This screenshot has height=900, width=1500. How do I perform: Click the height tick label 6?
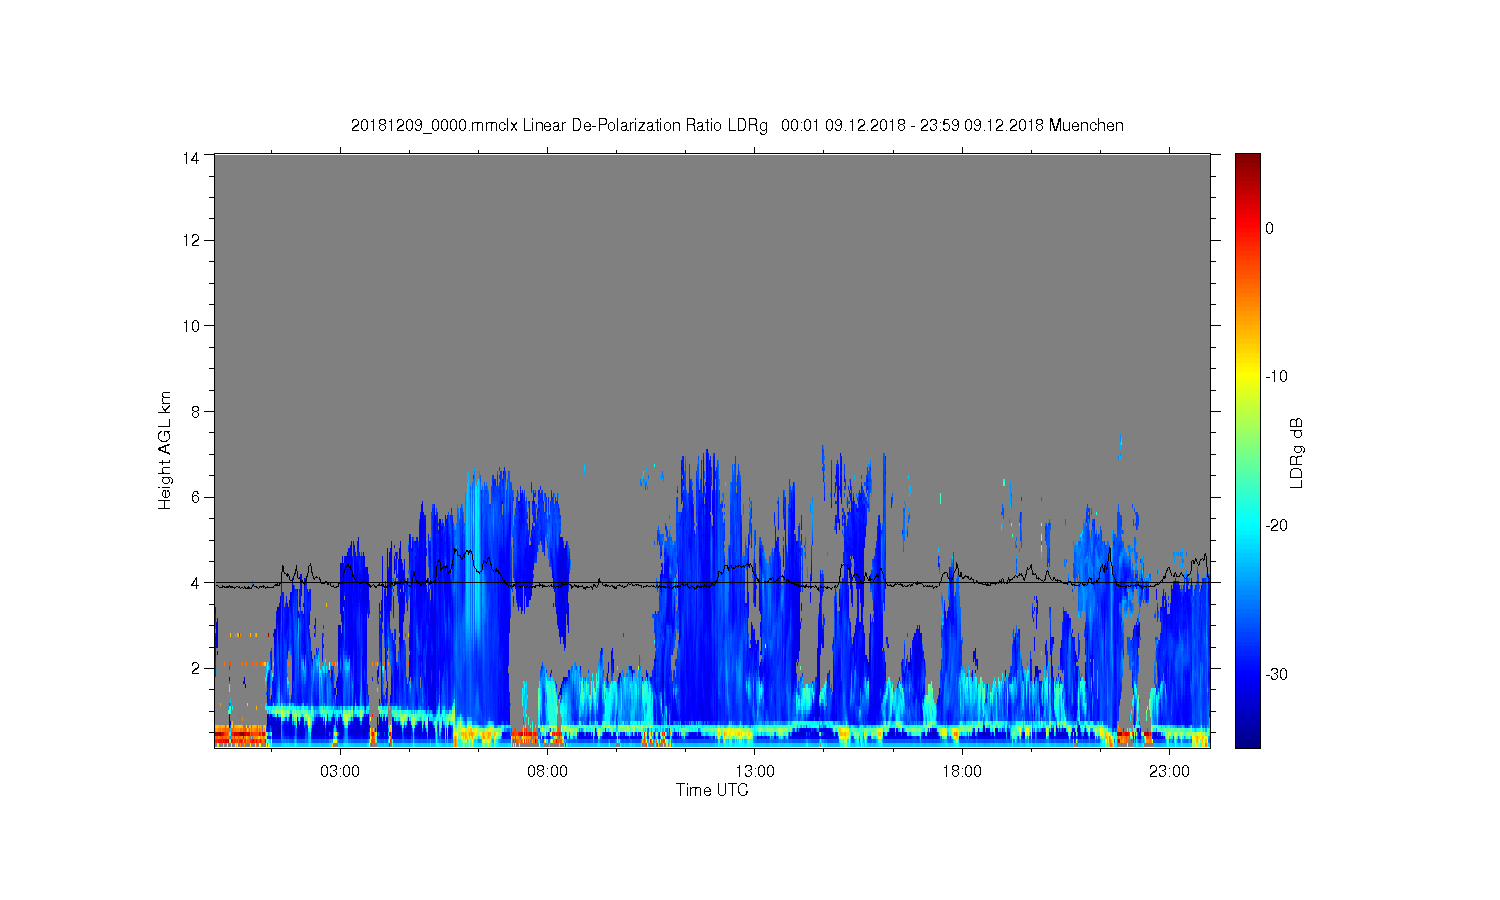click(196, 497)
